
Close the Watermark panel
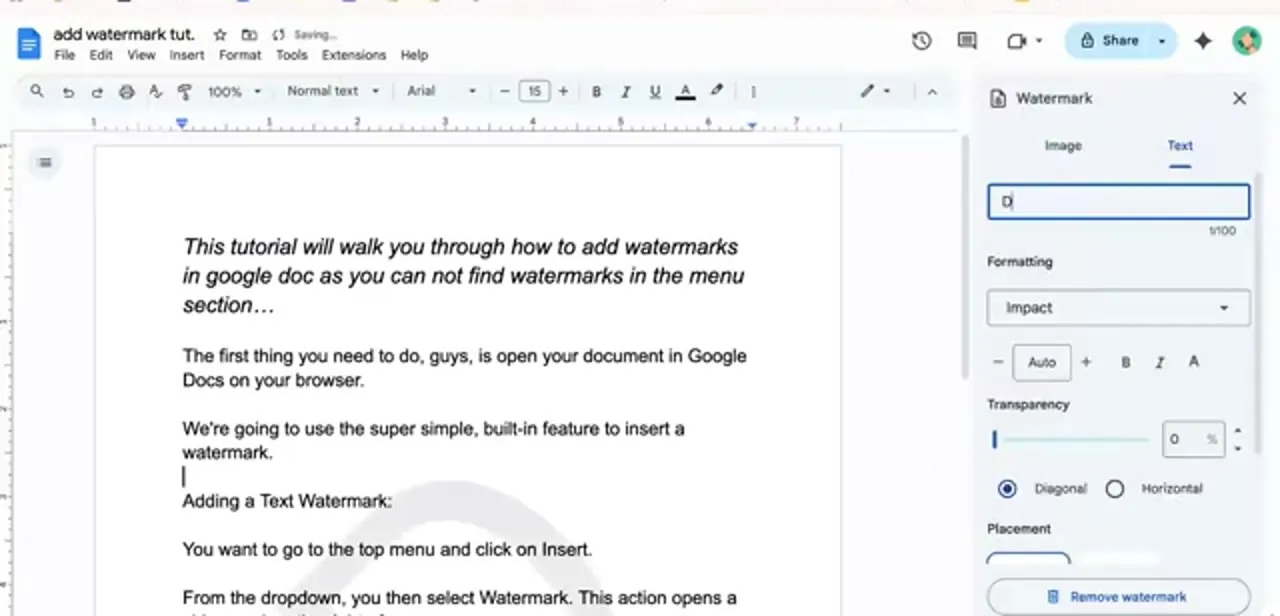pos(1239,98)
